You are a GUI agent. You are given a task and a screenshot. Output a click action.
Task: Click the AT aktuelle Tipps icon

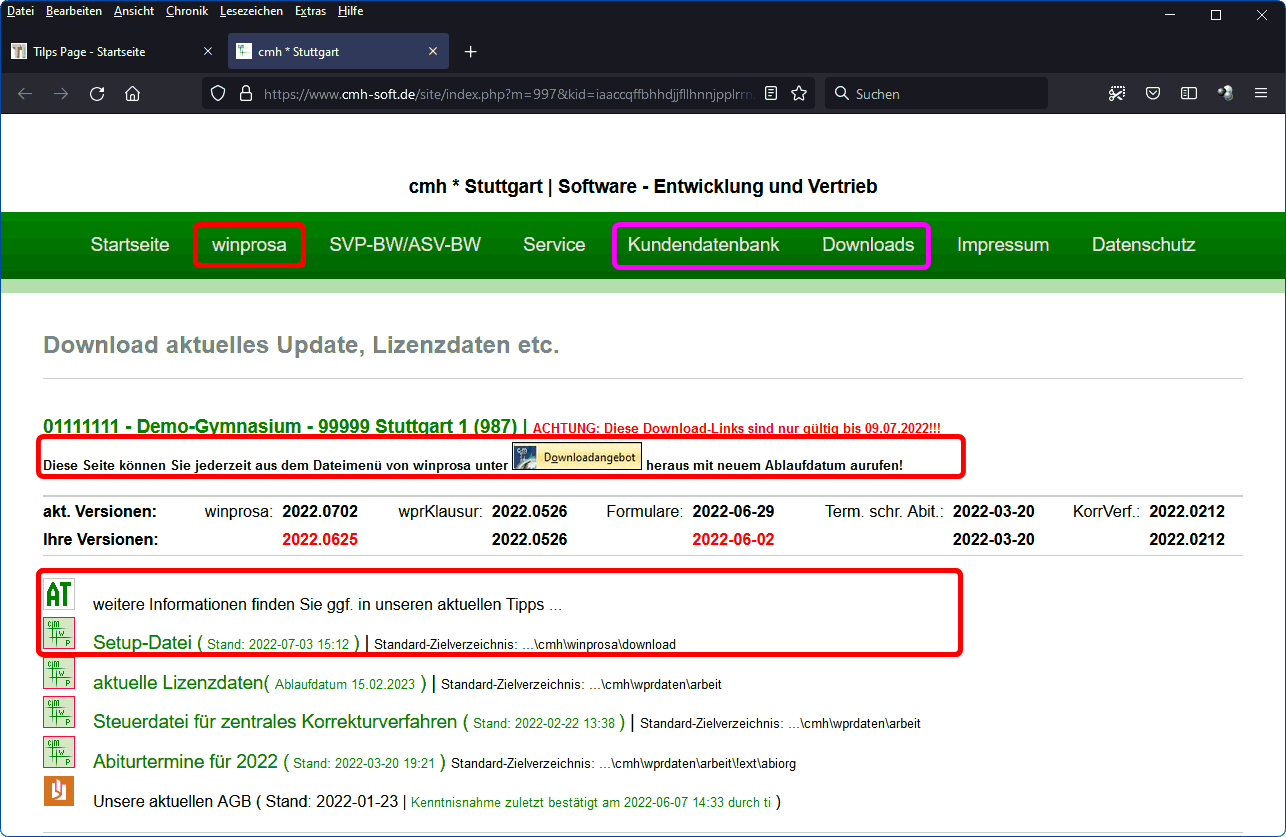pos(59,594)
